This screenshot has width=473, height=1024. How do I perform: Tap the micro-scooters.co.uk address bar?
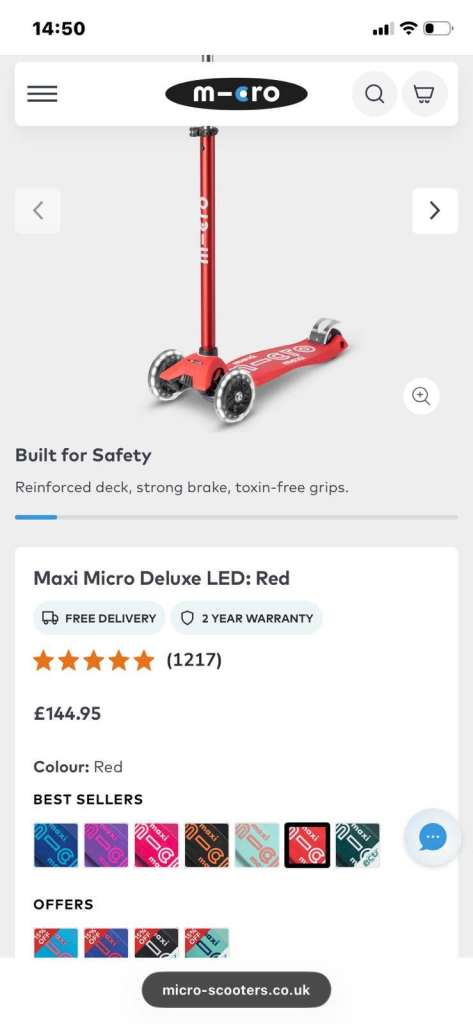(x=236, y=990)
